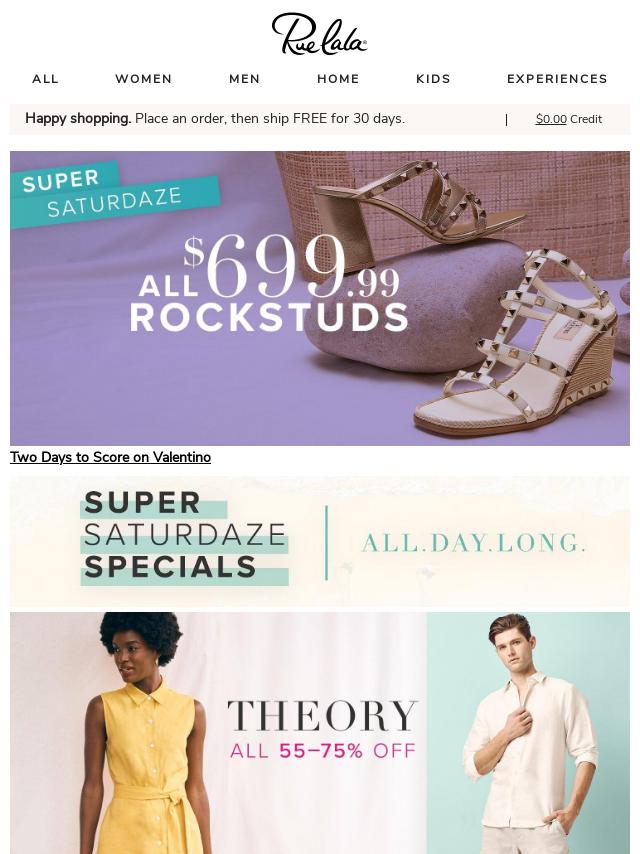View the $0.00 Credit balance link
The width and height of the screenshot is (640, 854).
[x=569, y=119]
